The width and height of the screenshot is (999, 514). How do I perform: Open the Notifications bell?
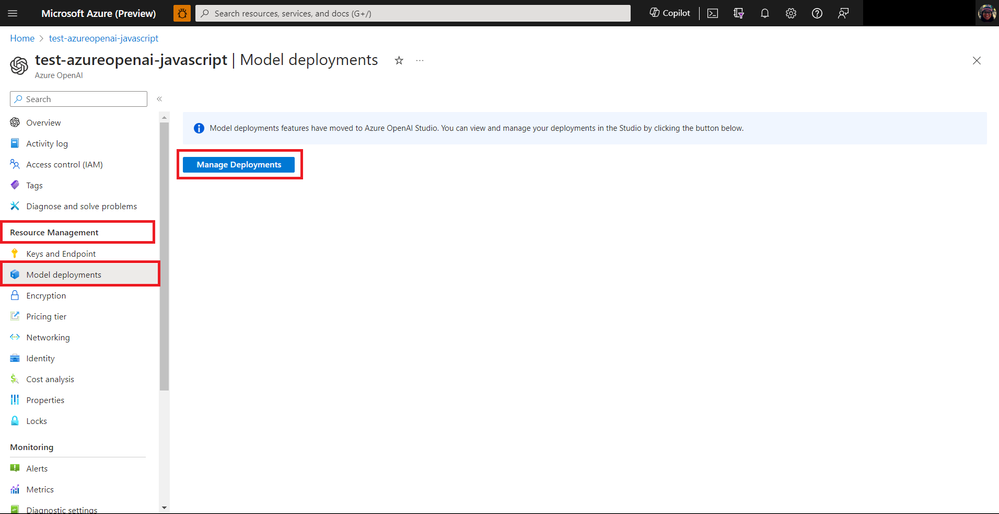tap(765, 13)
